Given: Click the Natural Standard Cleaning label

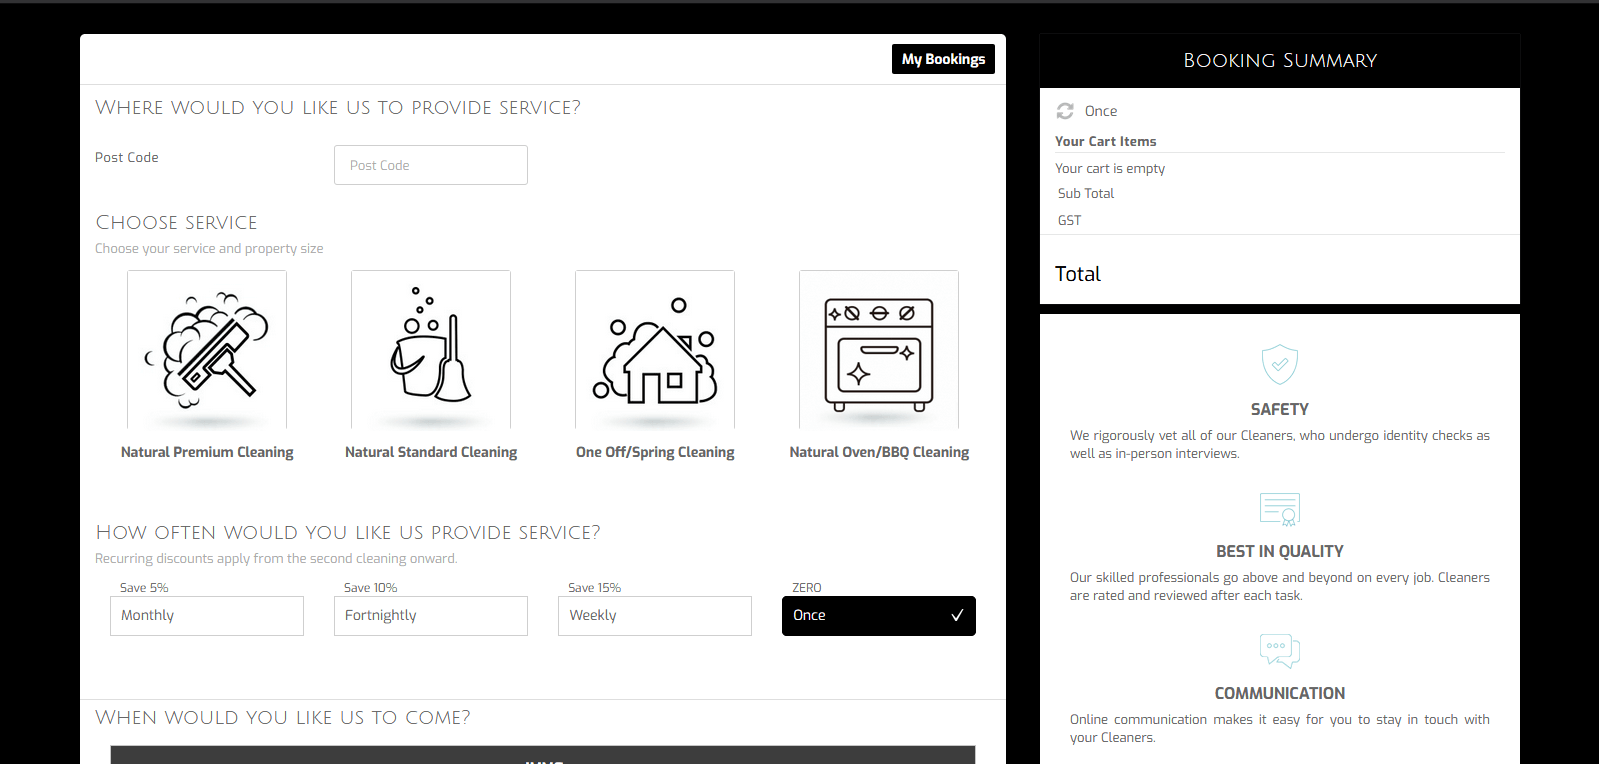Looking at the screenshot, I should tap(431, 452).
